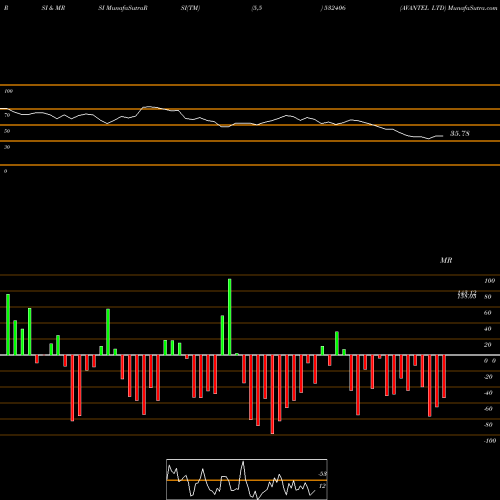The width and height of the screenshot is (500, 500).
Task: Click the bar chart axis label 40
Action: coord(488,329)
